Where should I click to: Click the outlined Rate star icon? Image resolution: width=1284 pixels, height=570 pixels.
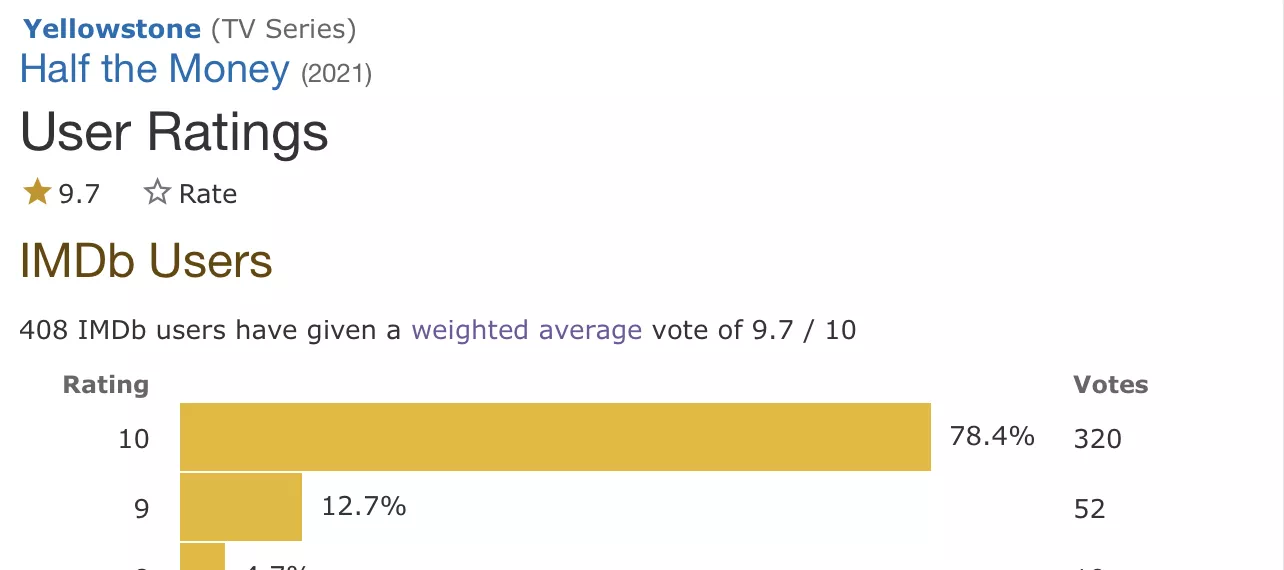point(157,192)
